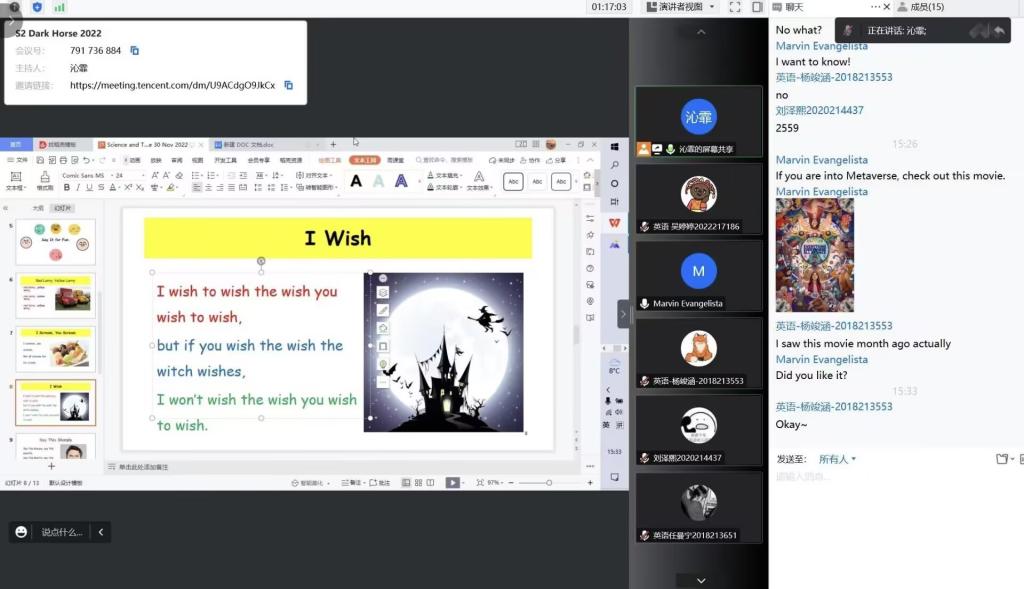Click the 说点什么 quick comment button
Screen dimensions: 1024x589
pos(62,532)
